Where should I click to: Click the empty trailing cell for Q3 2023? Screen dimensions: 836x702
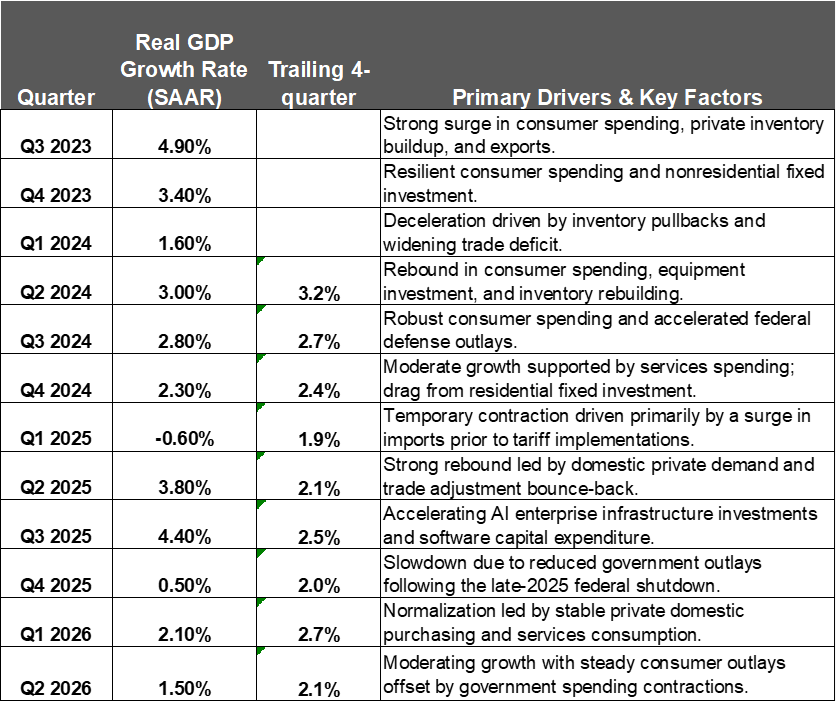[x=318, y=134]
